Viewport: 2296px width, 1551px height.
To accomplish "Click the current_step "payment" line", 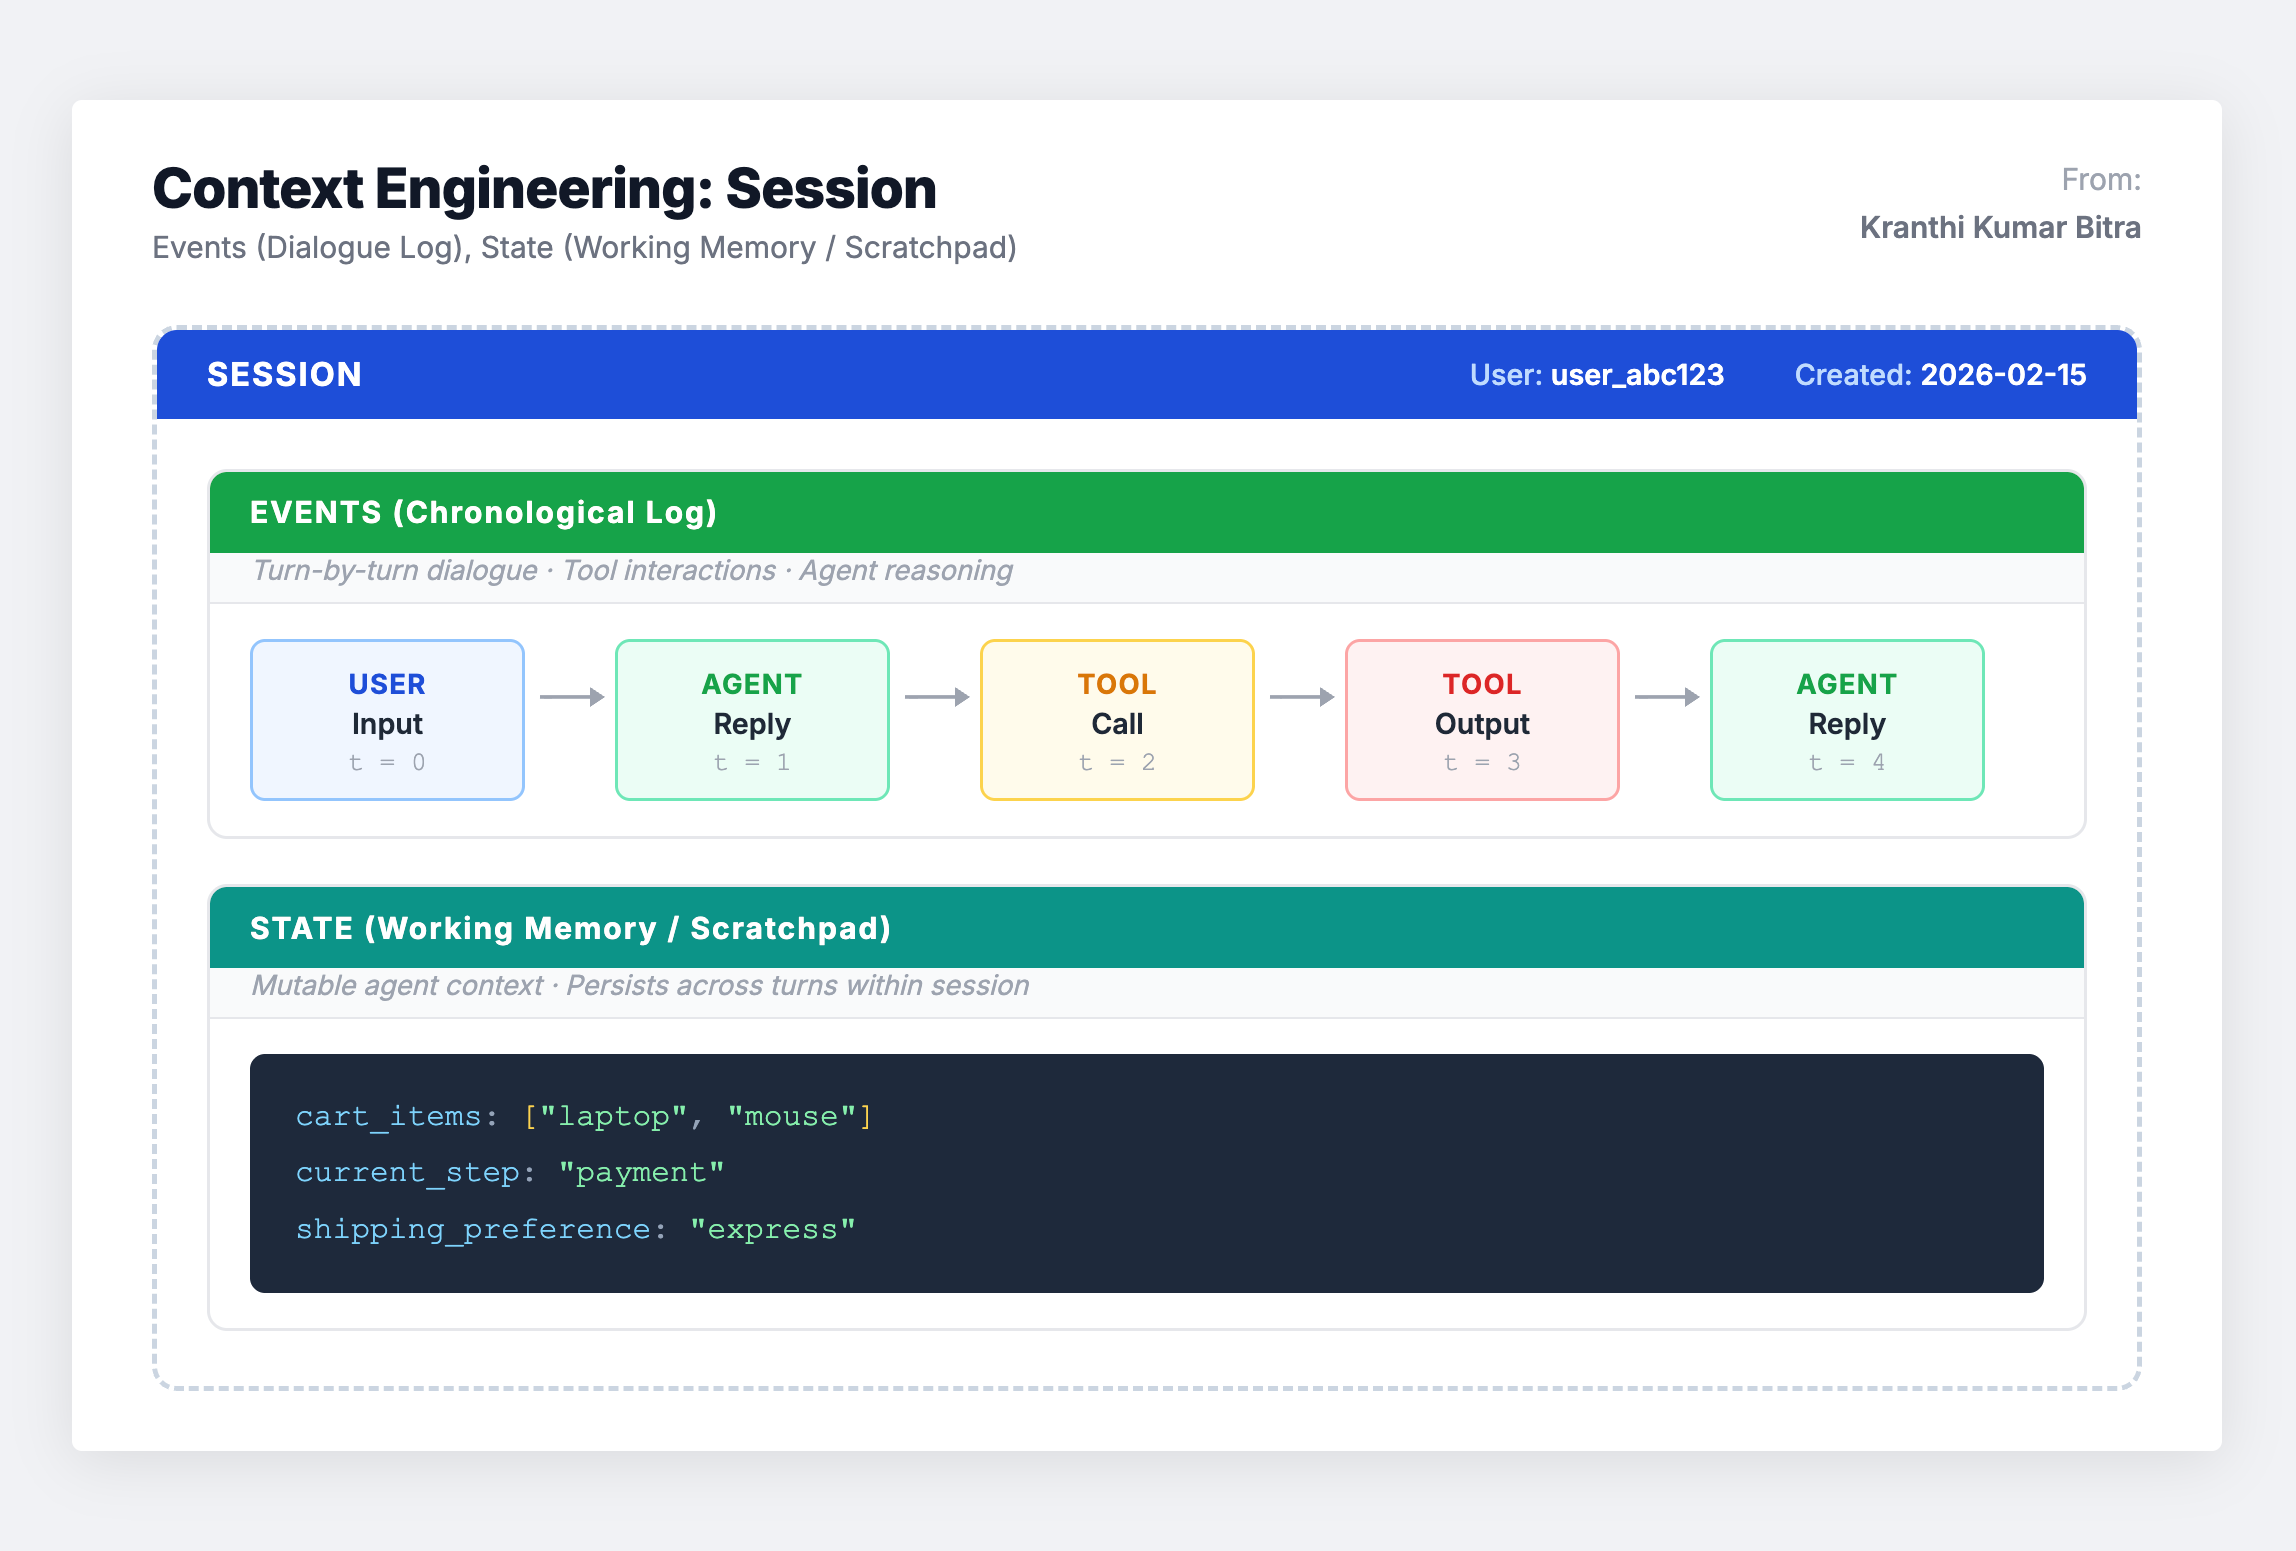I will 509,1172.
